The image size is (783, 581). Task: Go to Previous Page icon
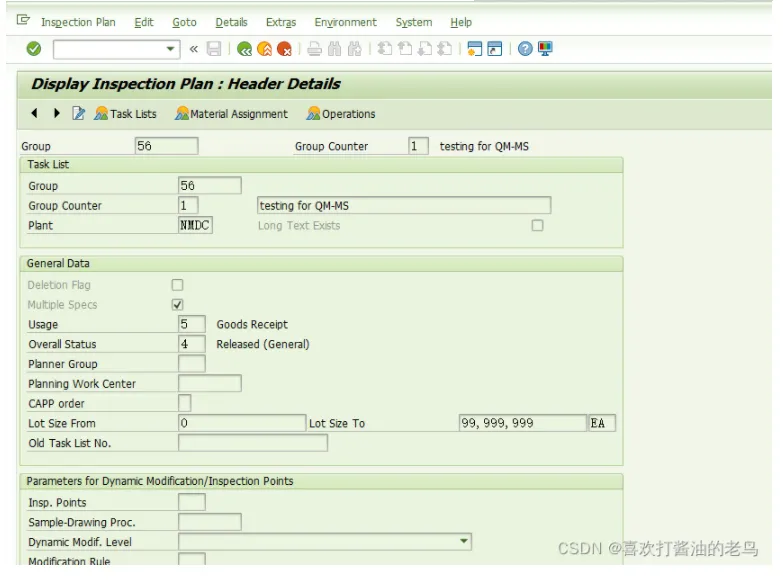[405, 49]
